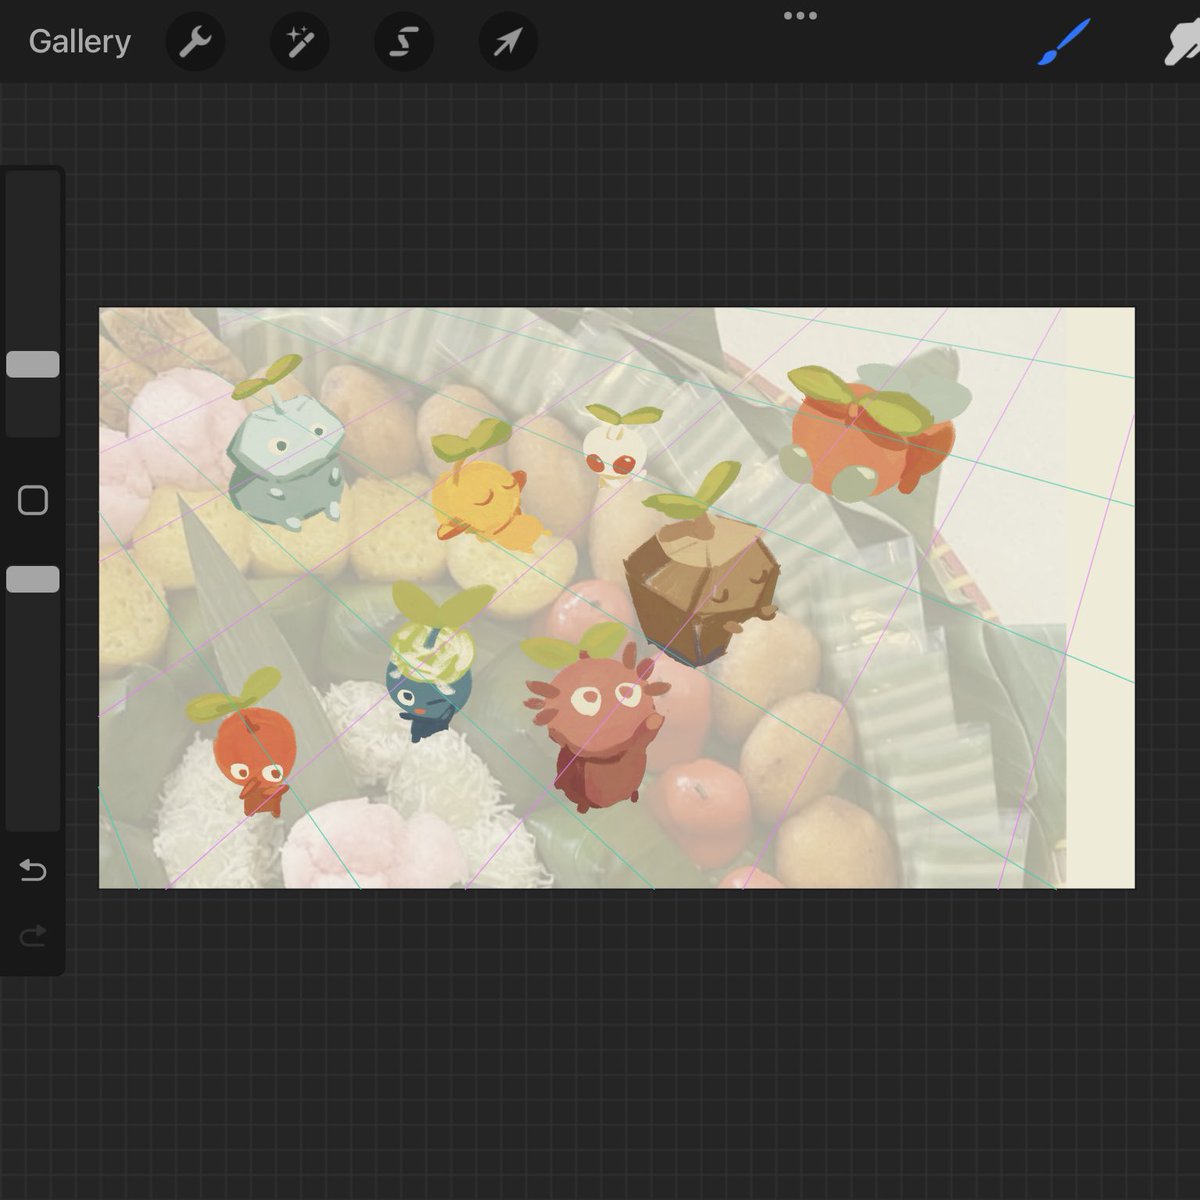Redo the undone stroke
This screenshot has width=1200, height=1200.
point(33,937)
